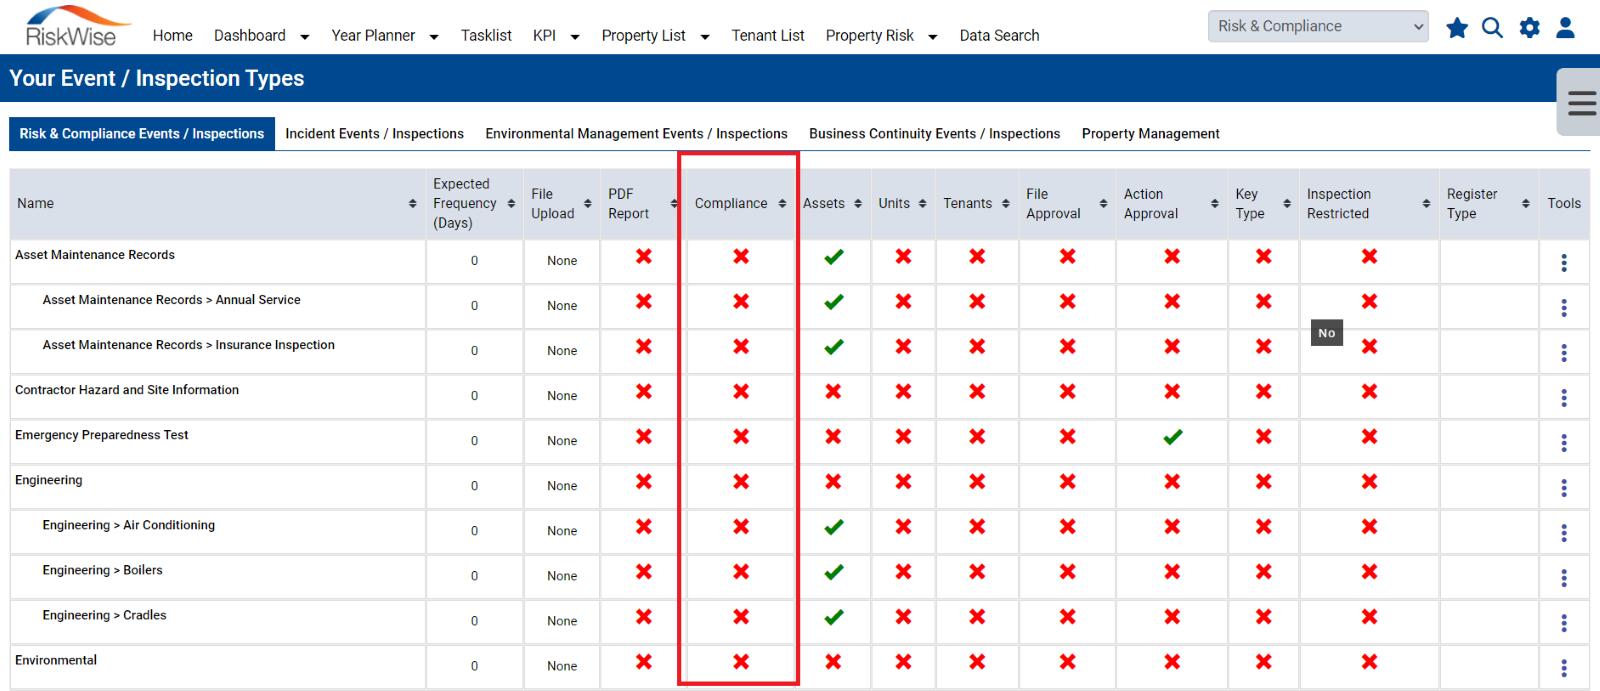This screenshot has width=1600, height=691.
Task: Open tools menu for Emergency Preparedness Test
Action: coord(1564,443)
